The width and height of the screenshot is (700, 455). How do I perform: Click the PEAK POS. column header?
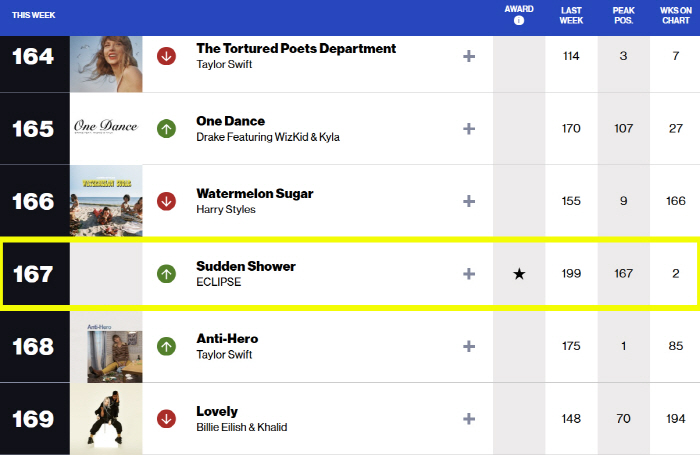click(x=624, y=15)
